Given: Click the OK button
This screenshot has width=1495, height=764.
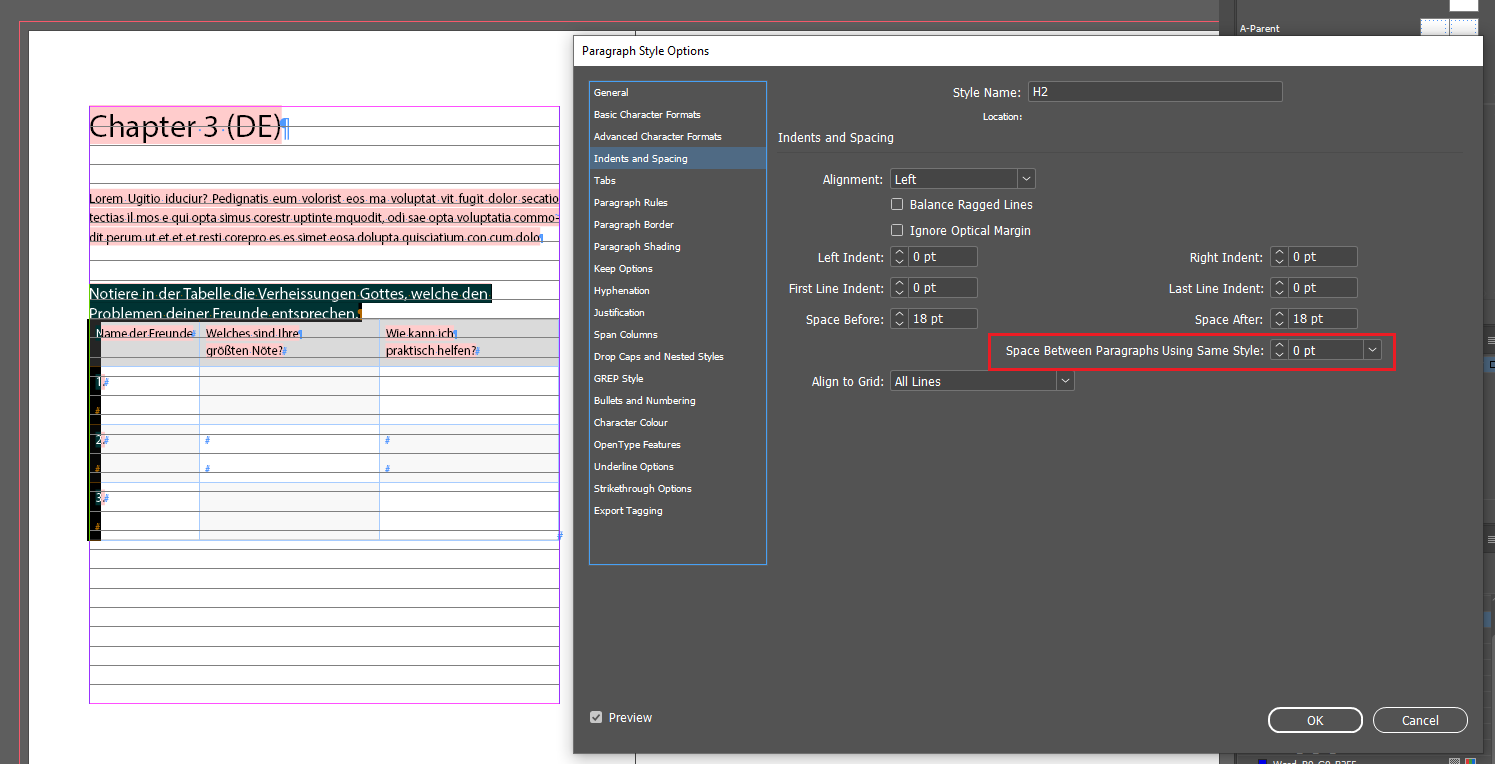Looking at the screenshot, I should click(x=1314, y=720).
